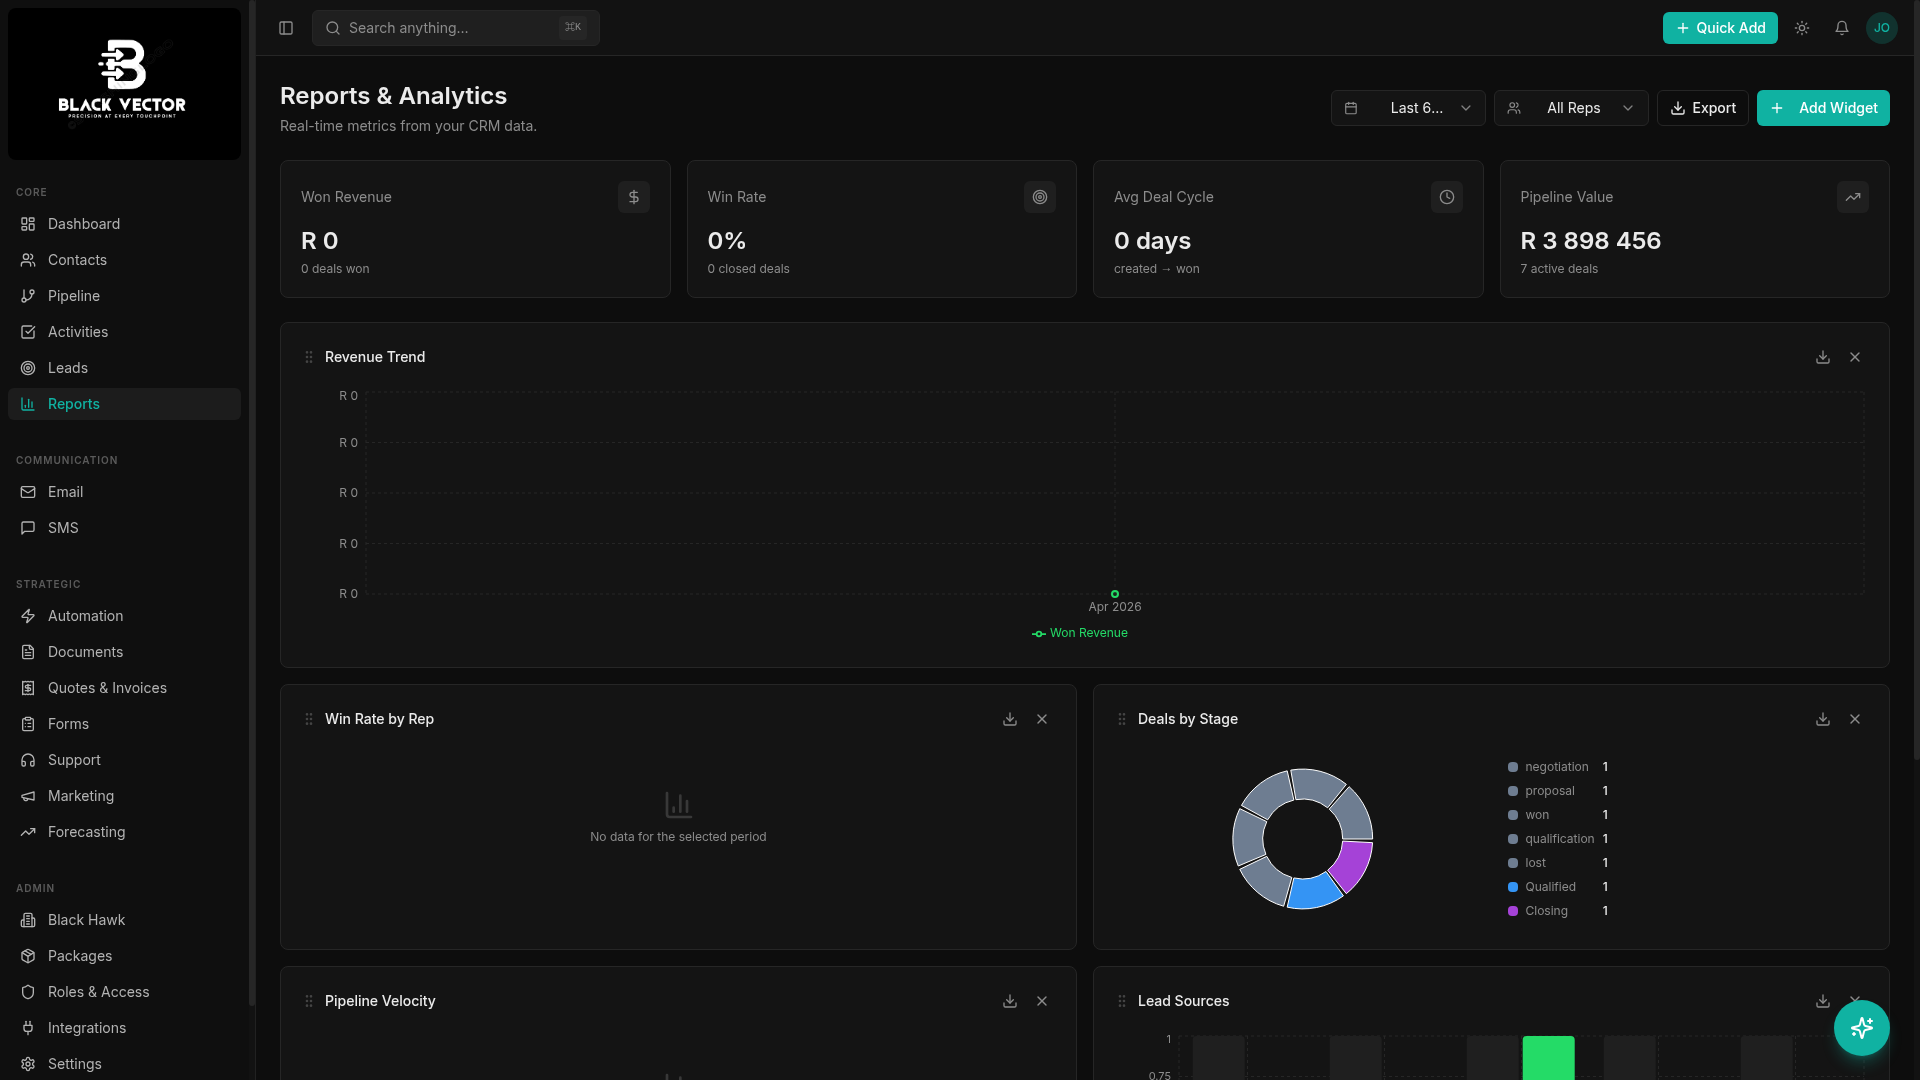The image size is (1920, 1080).
Task: Go to Dashboard in the sidebar
Action: click(124, 224)
